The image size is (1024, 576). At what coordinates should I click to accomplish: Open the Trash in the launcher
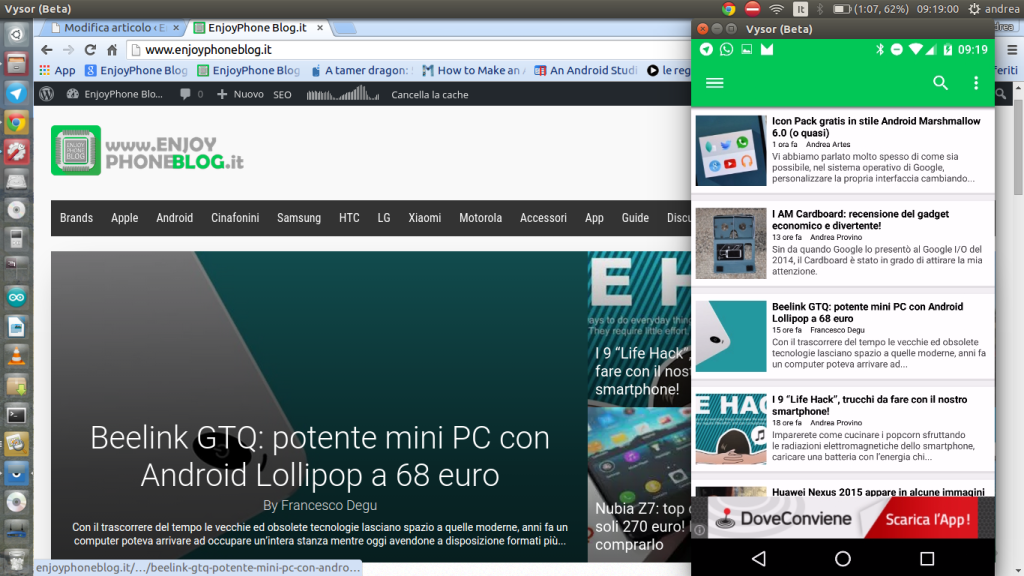(16, 560)
